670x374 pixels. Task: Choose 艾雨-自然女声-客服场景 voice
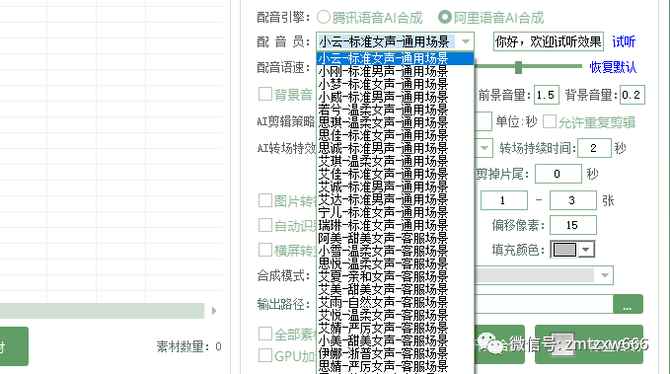395,302
